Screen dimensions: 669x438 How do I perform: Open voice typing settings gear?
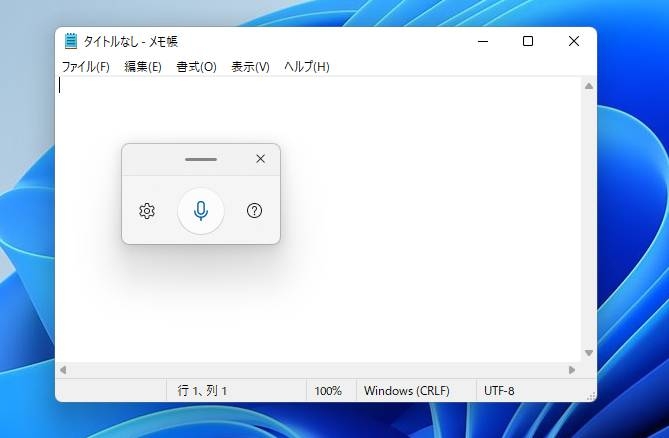147,211
